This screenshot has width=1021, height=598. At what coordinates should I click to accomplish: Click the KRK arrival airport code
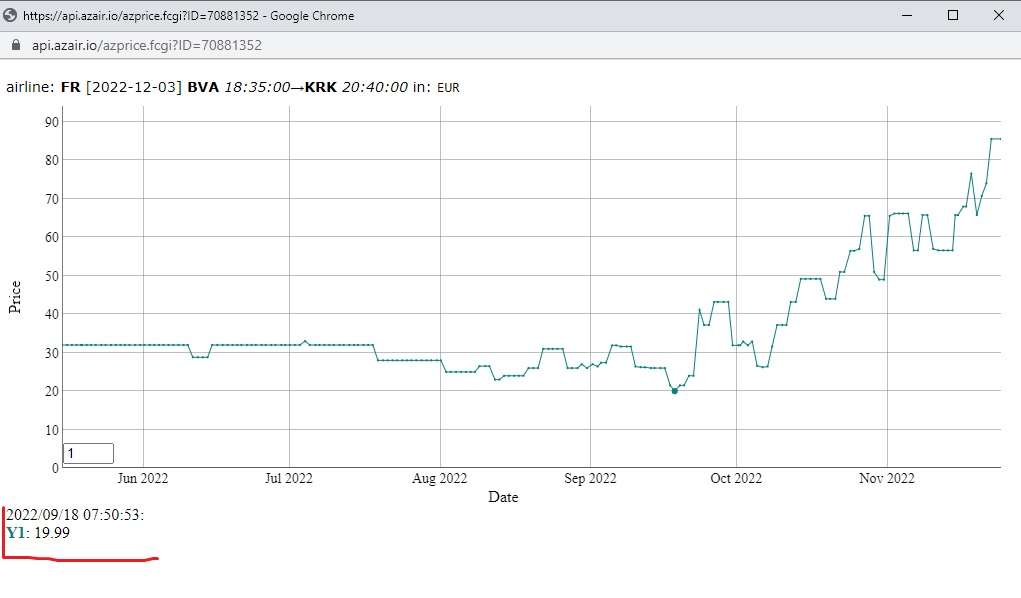pos(321,87)
